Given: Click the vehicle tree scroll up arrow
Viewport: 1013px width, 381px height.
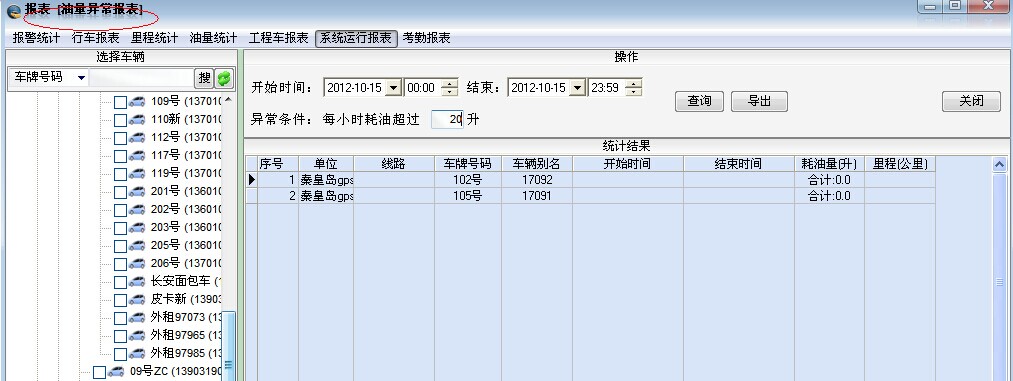Looking at the screenshot, I should point(228,101).
